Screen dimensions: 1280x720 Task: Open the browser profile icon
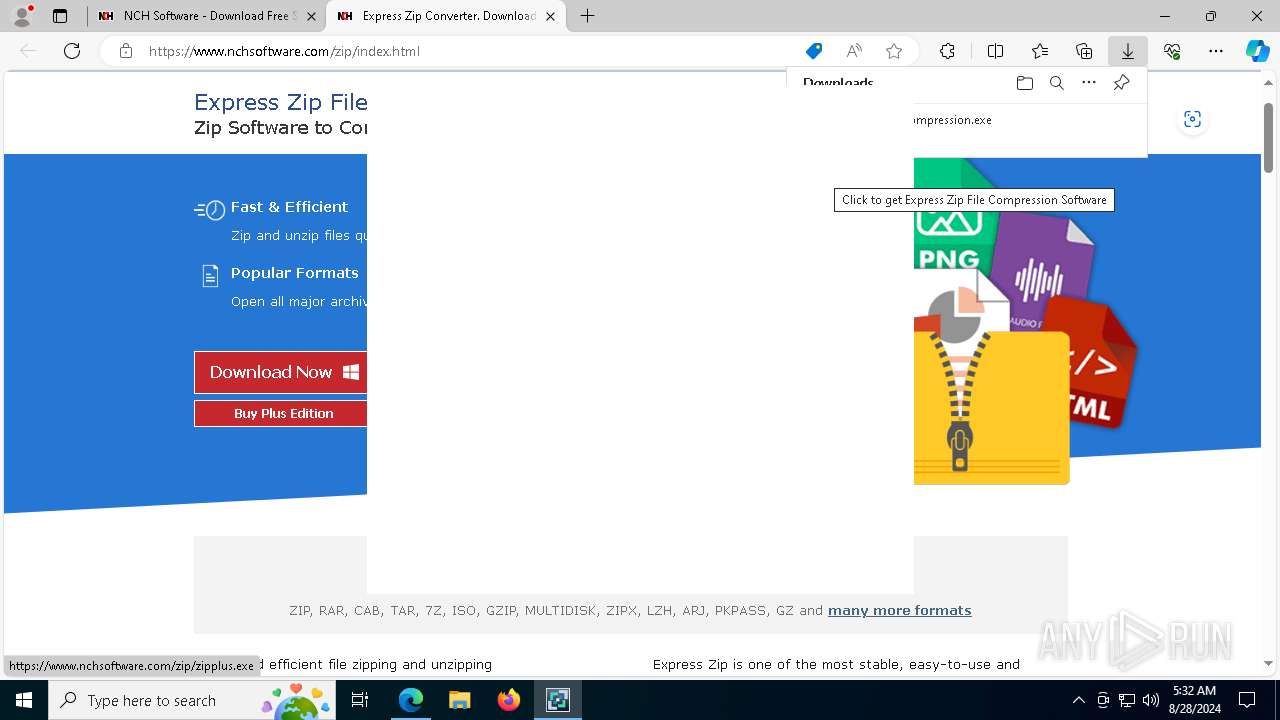[22, 16]
